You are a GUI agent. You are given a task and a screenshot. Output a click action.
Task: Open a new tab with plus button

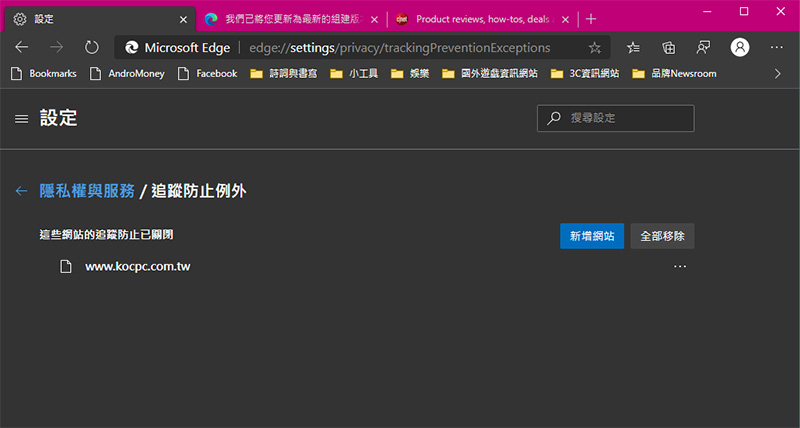tap(591, 19)
